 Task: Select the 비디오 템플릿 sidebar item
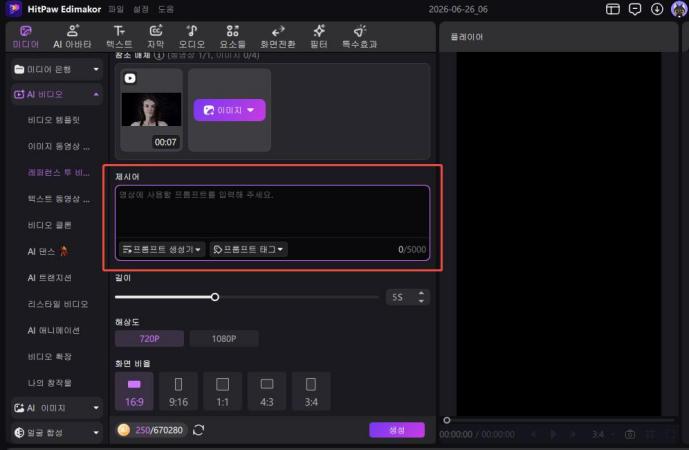point(54,120)
